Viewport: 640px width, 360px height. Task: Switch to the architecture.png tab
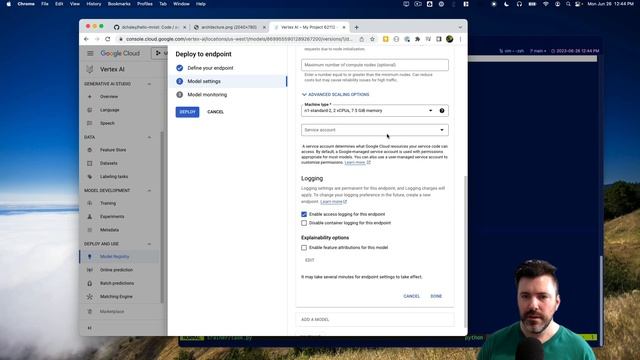coord(229,27)
